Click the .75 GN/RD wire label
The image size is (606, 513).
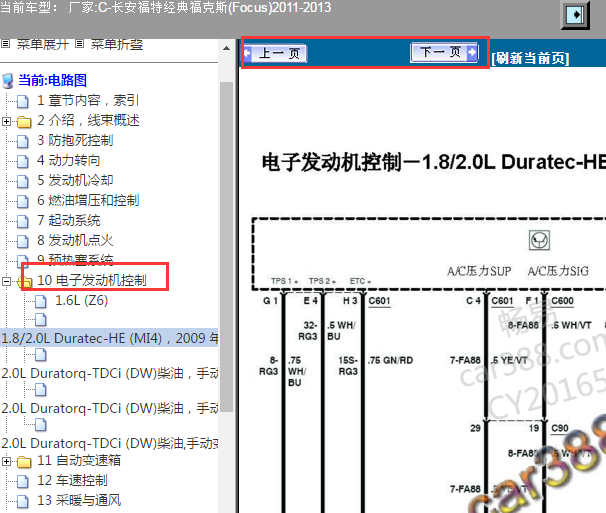(x=390, y=360)
